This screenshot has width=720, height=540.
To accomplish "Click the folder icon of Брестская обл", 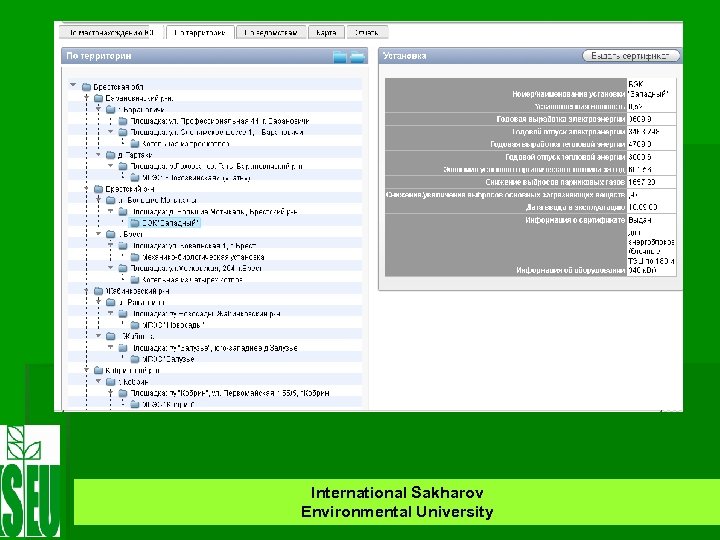I will [86, 87].
